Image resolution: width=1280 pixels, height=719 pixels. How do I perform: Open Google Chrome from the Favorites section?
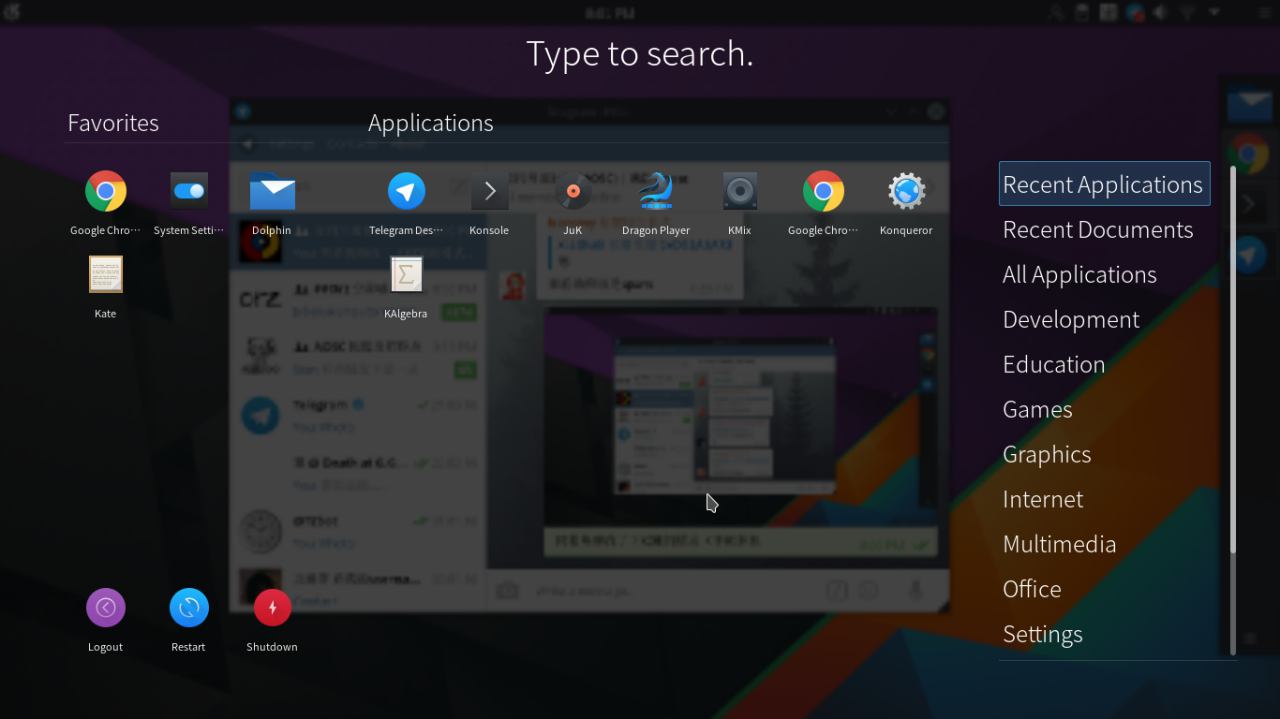105,191
